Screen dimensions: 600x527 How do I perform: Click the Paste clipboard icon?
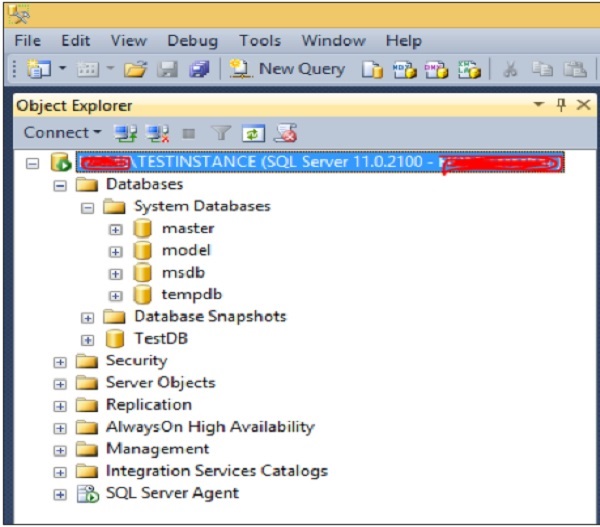pyautogui.click(x=575, y=70)
